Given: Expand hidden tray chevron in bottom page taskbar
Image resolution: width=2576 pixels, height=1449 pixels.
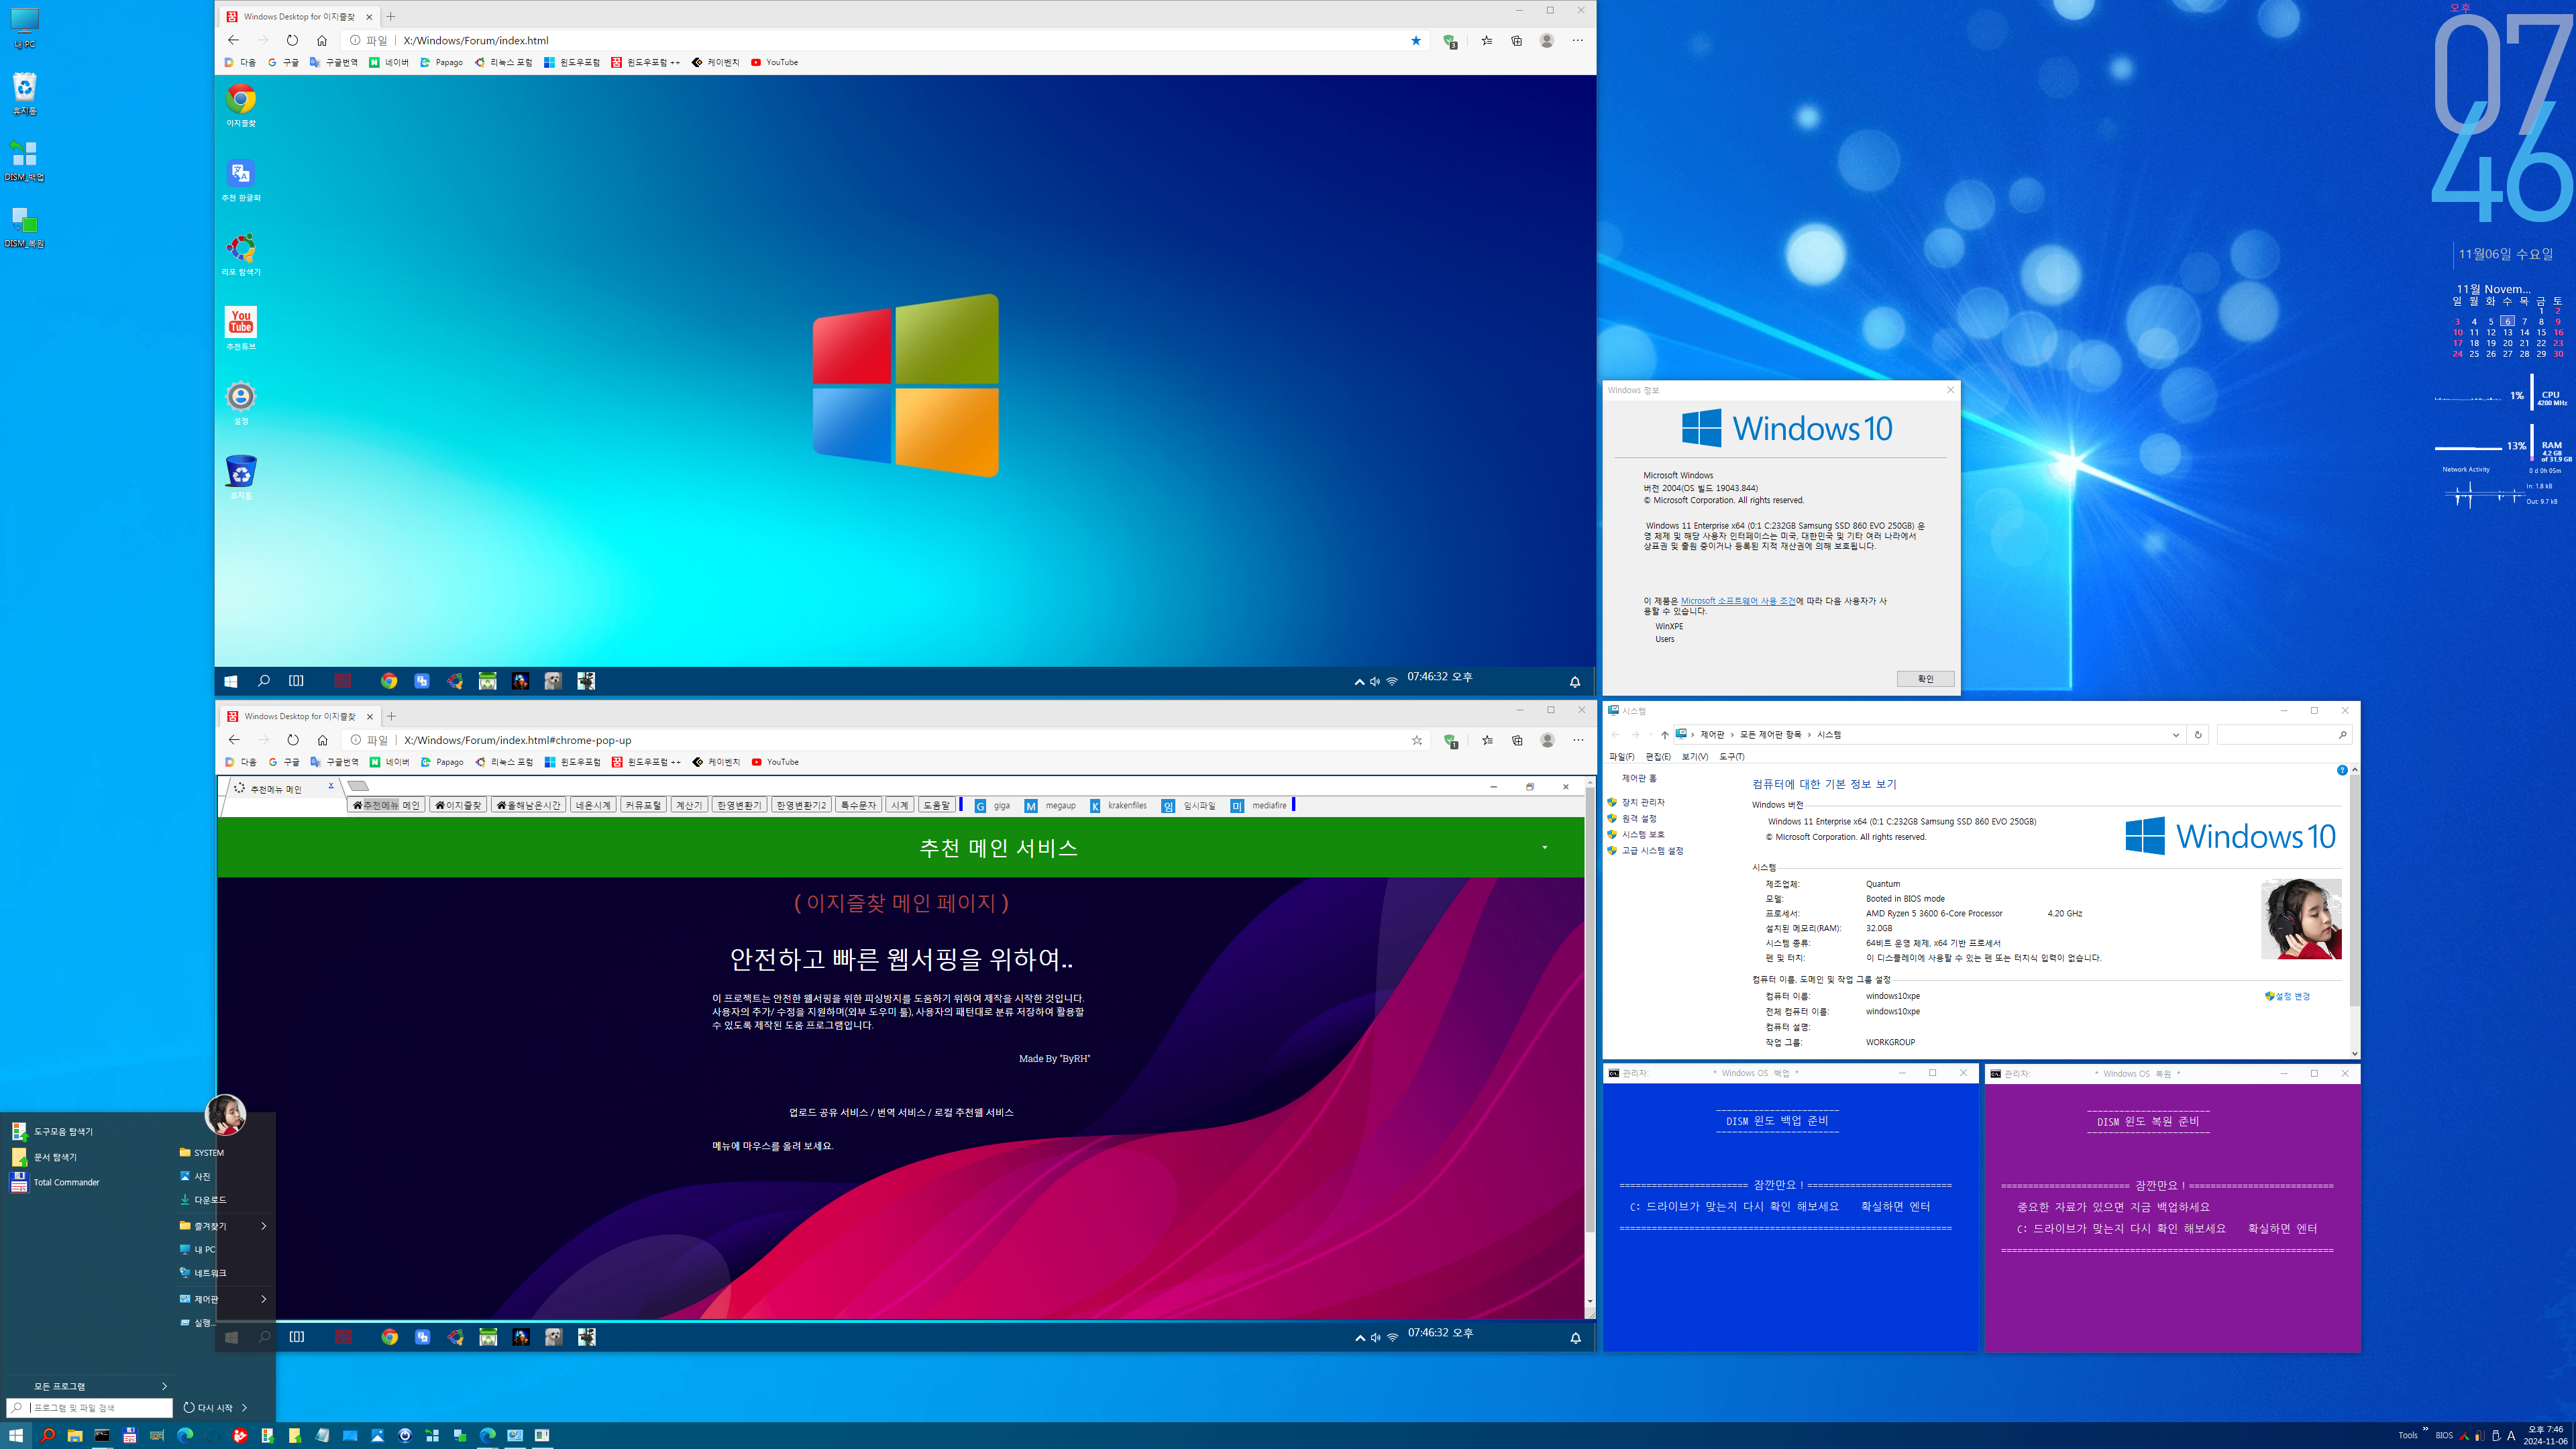Looking at the screenshot, I should click(x=1360, y=1338).
